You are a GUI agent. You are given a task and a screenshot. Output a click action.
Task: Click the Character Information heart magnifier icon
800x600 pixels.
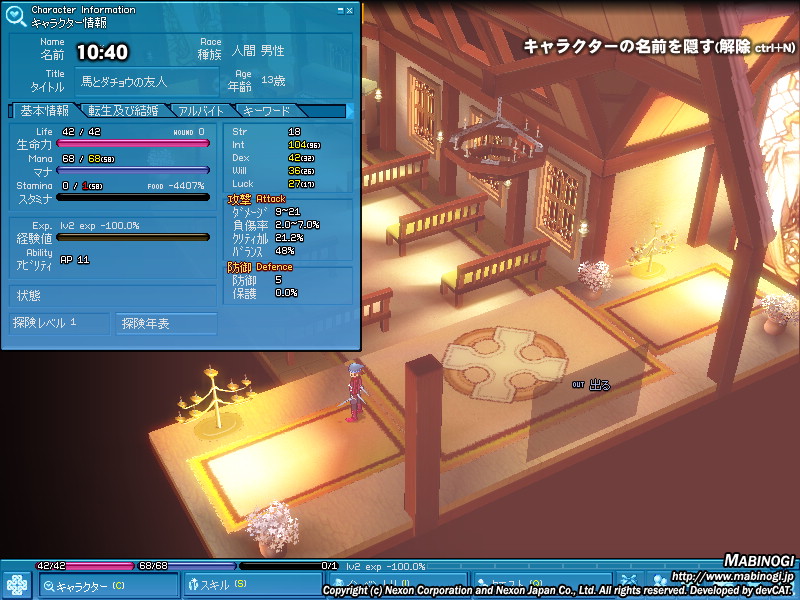[x=16, y=16]
